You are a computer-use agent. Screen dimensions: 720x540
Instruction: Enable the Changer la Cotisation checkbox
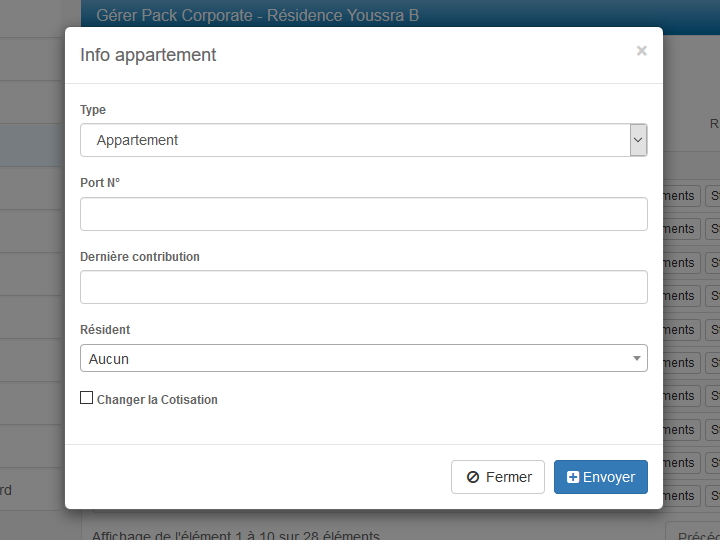(86, 398)
